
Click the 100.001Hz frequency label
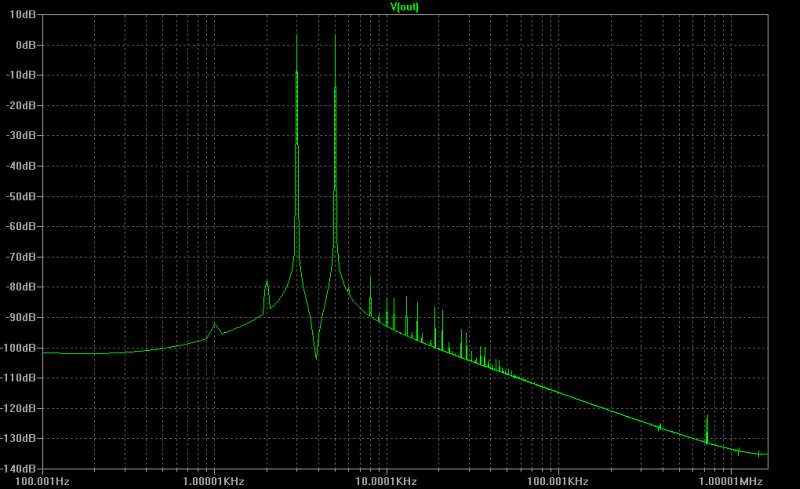click(x=42, y=481)
